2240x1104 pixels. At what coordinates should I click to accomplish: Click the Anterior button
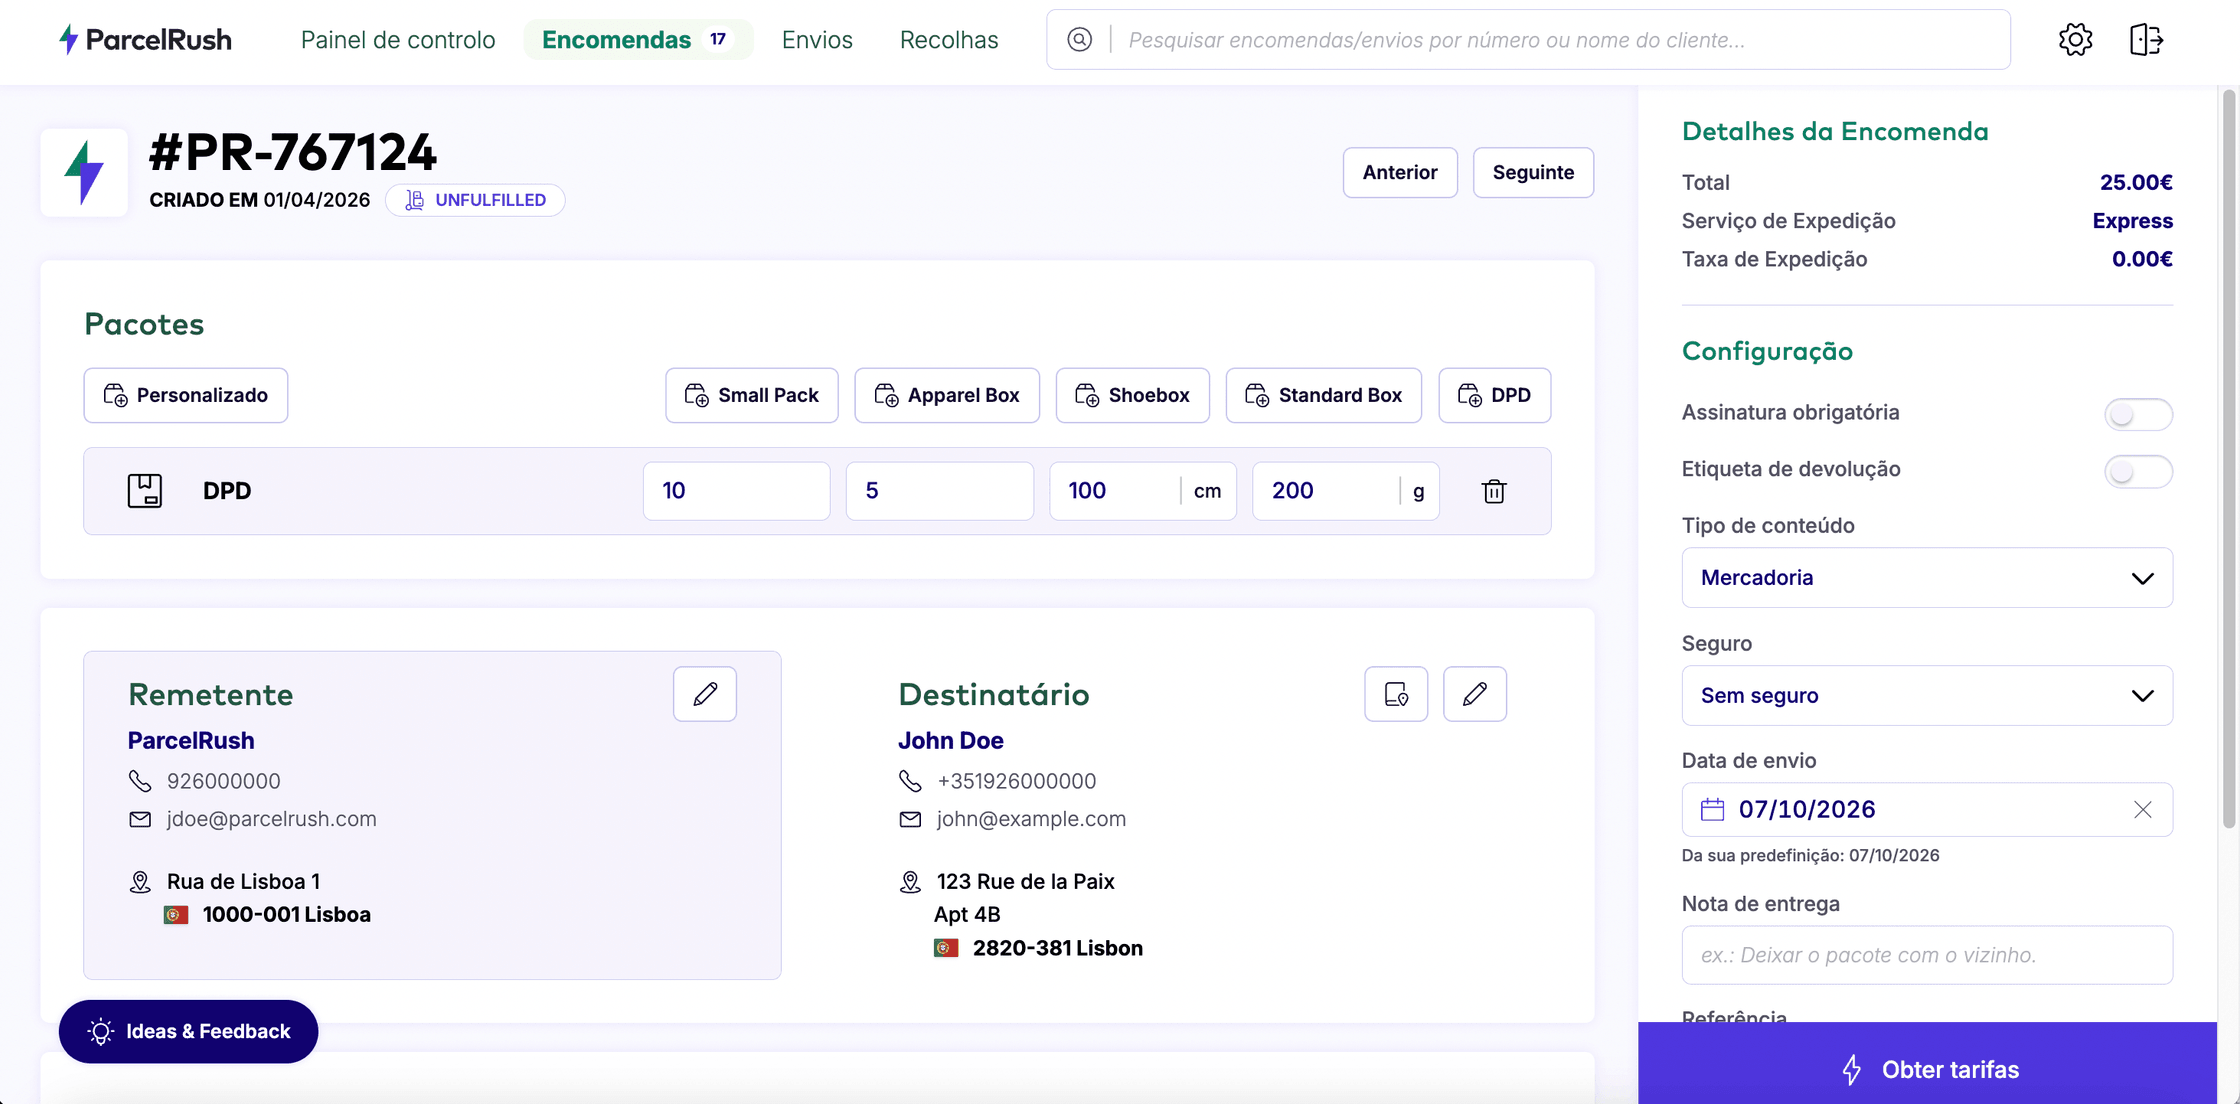(1400, 172)
